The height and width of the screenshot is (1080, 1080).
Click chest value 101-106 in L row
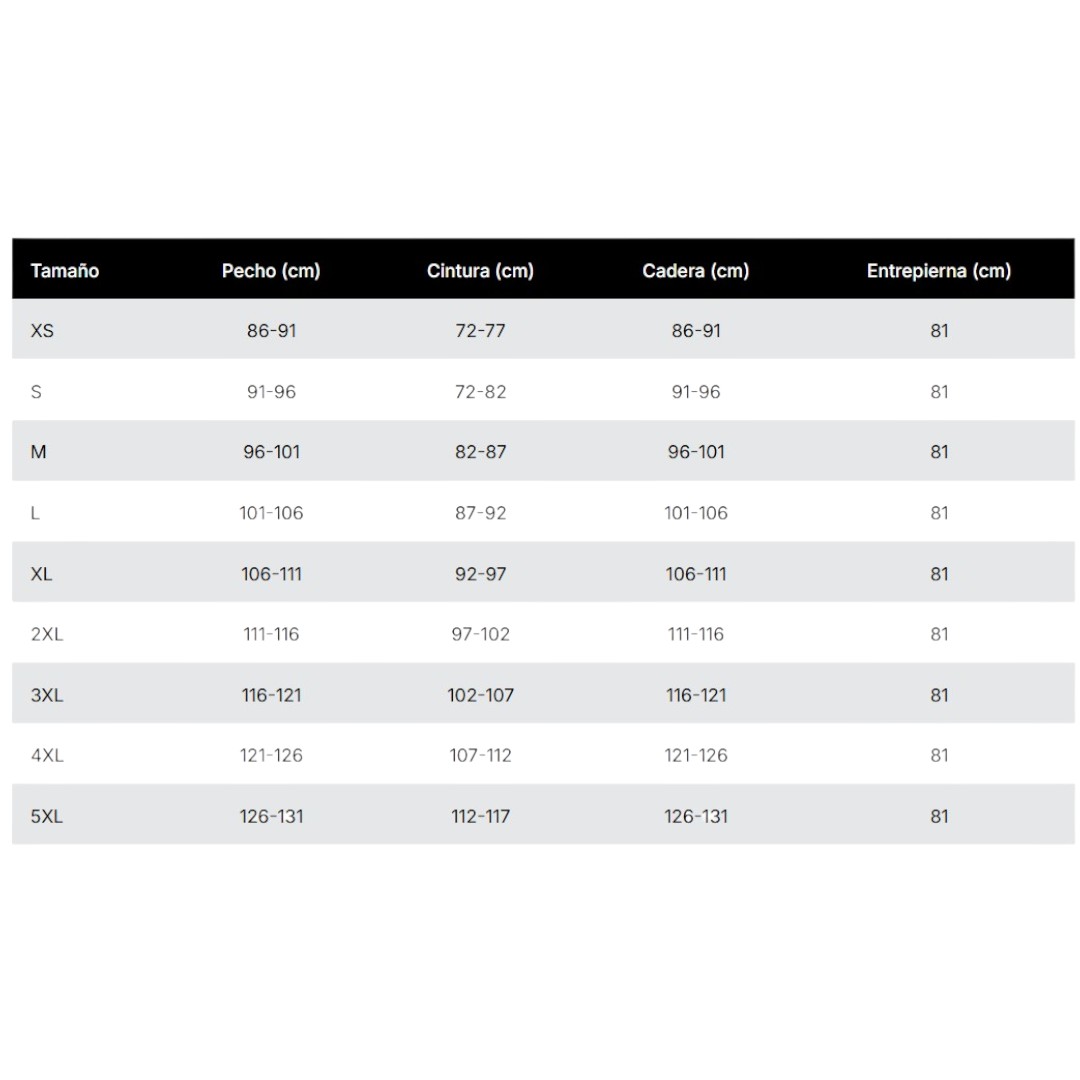(271, 513)
